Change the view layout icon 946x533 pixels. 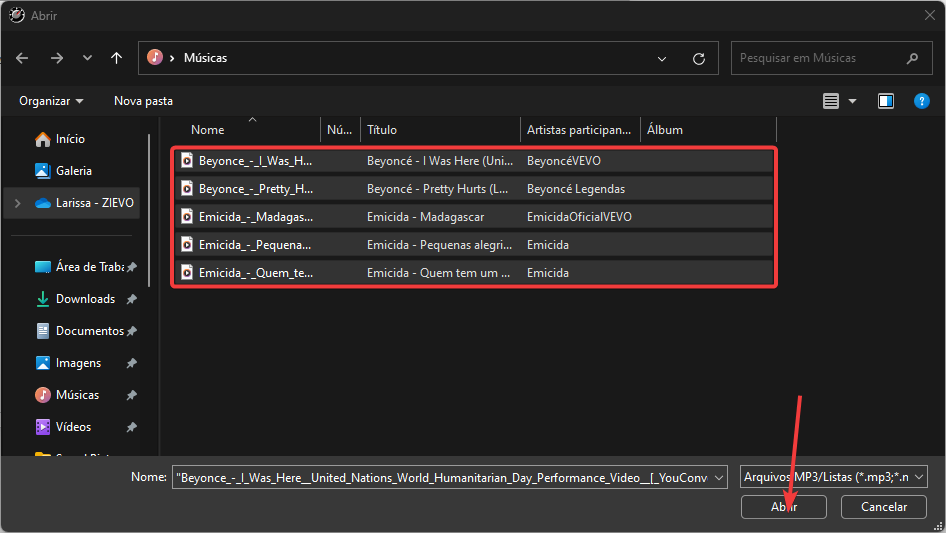coord(831,101)
